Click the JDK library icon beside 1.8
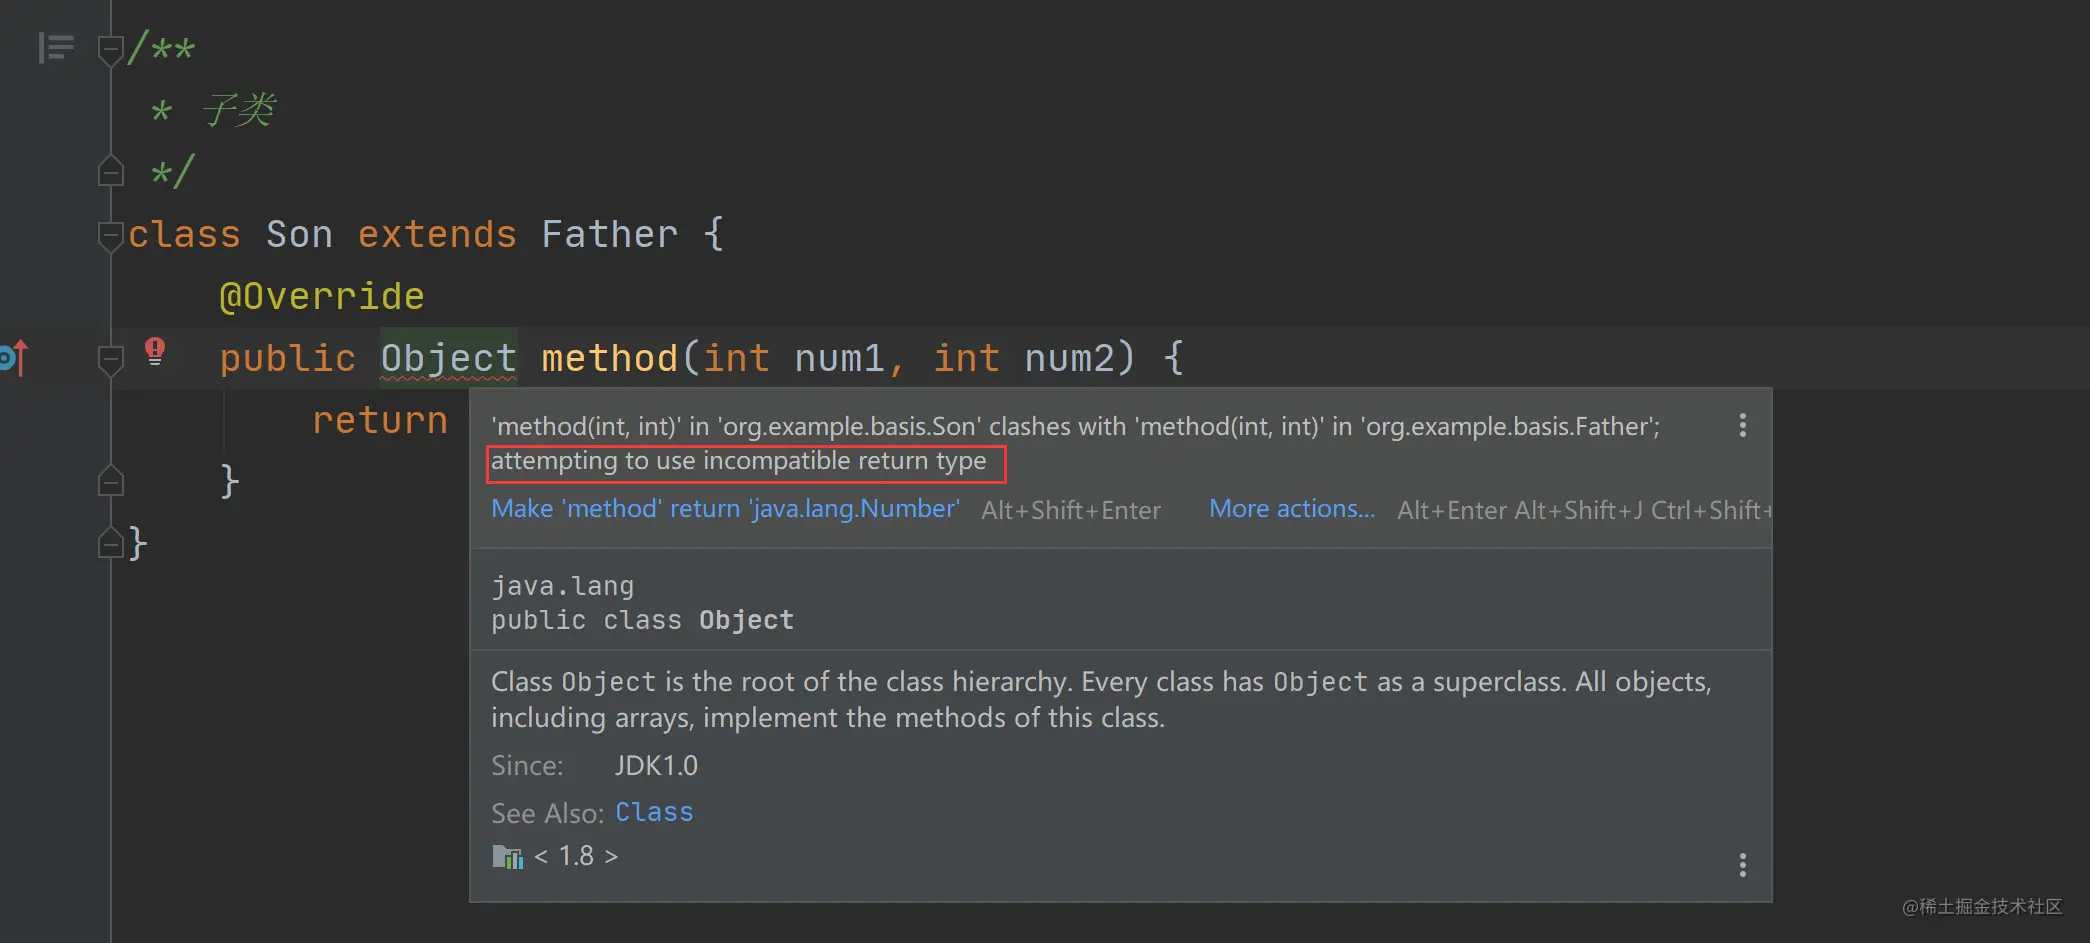The width and height of the screenshot is (2090, 943). click(508, 857)
